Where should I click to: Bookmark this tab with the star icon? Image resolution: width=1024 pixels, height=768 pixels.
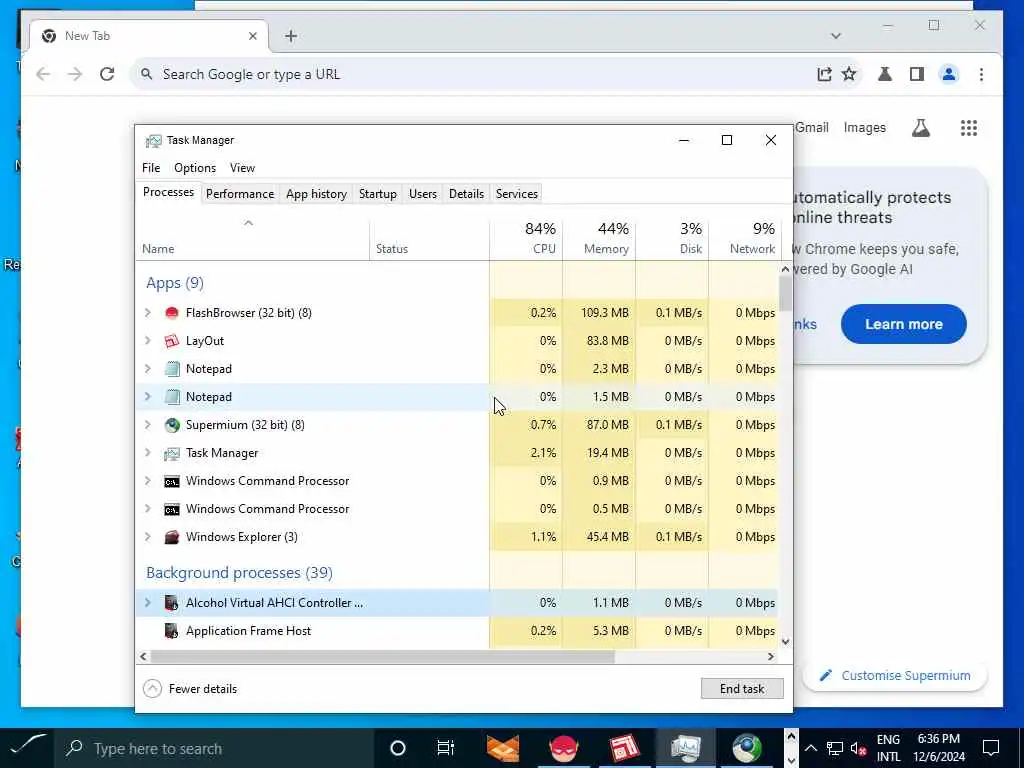pyautogui.click(x=849, y=74)
